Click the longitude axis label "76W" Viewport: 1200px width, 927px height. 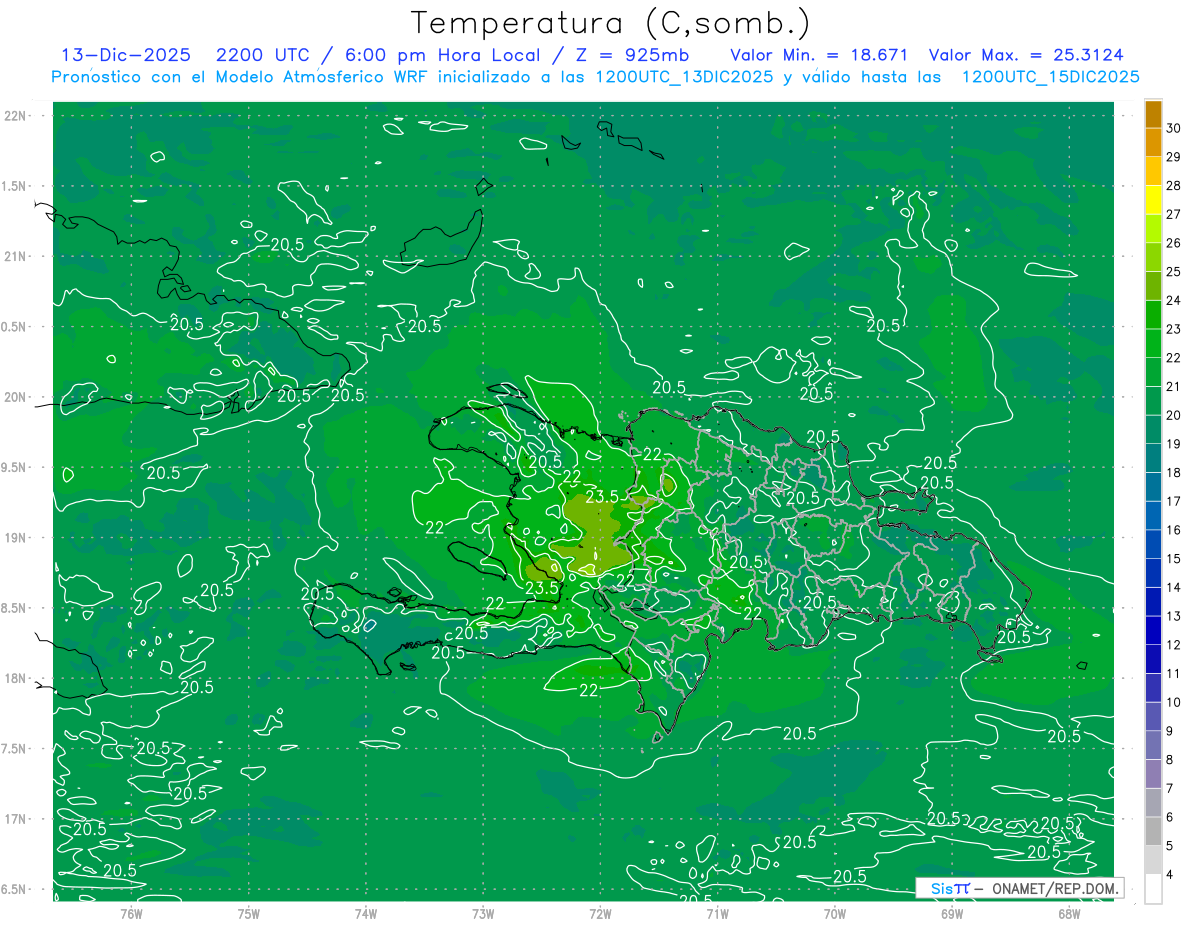point(131,913)
